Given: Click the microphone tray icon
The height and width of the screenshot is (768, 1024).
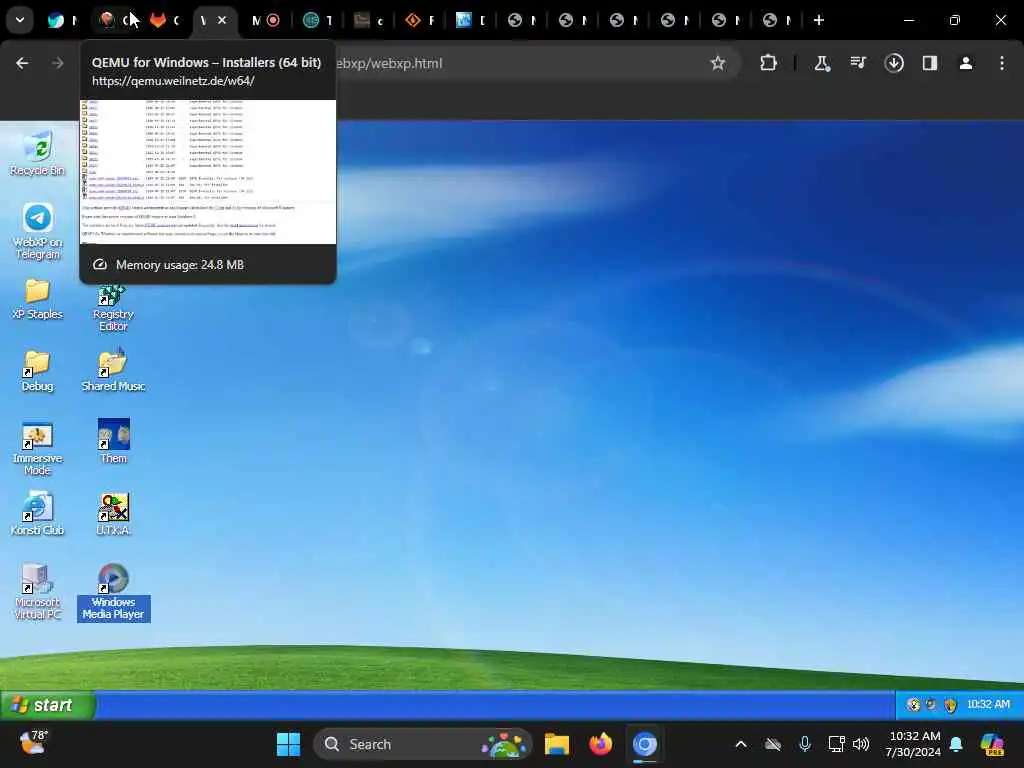Looking at the screenshot, I should pyautogui.click(x=805, y=744).
